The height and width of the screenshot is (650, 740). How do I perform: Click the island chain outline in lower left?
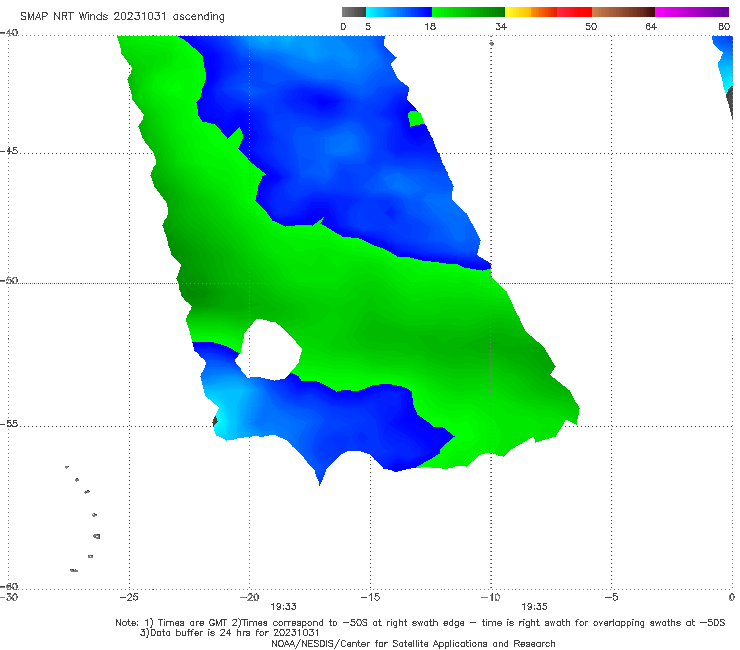click(x=83, y=518)
